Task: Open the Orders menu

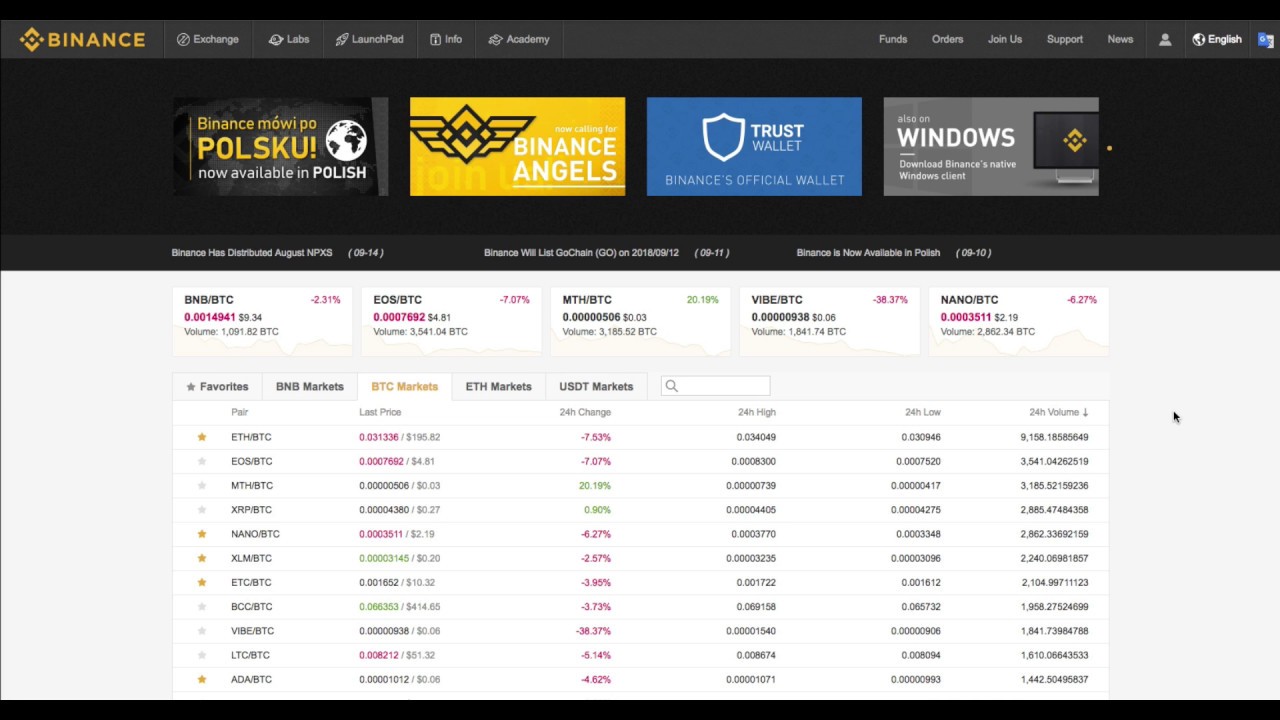Action: pos(948,40)
